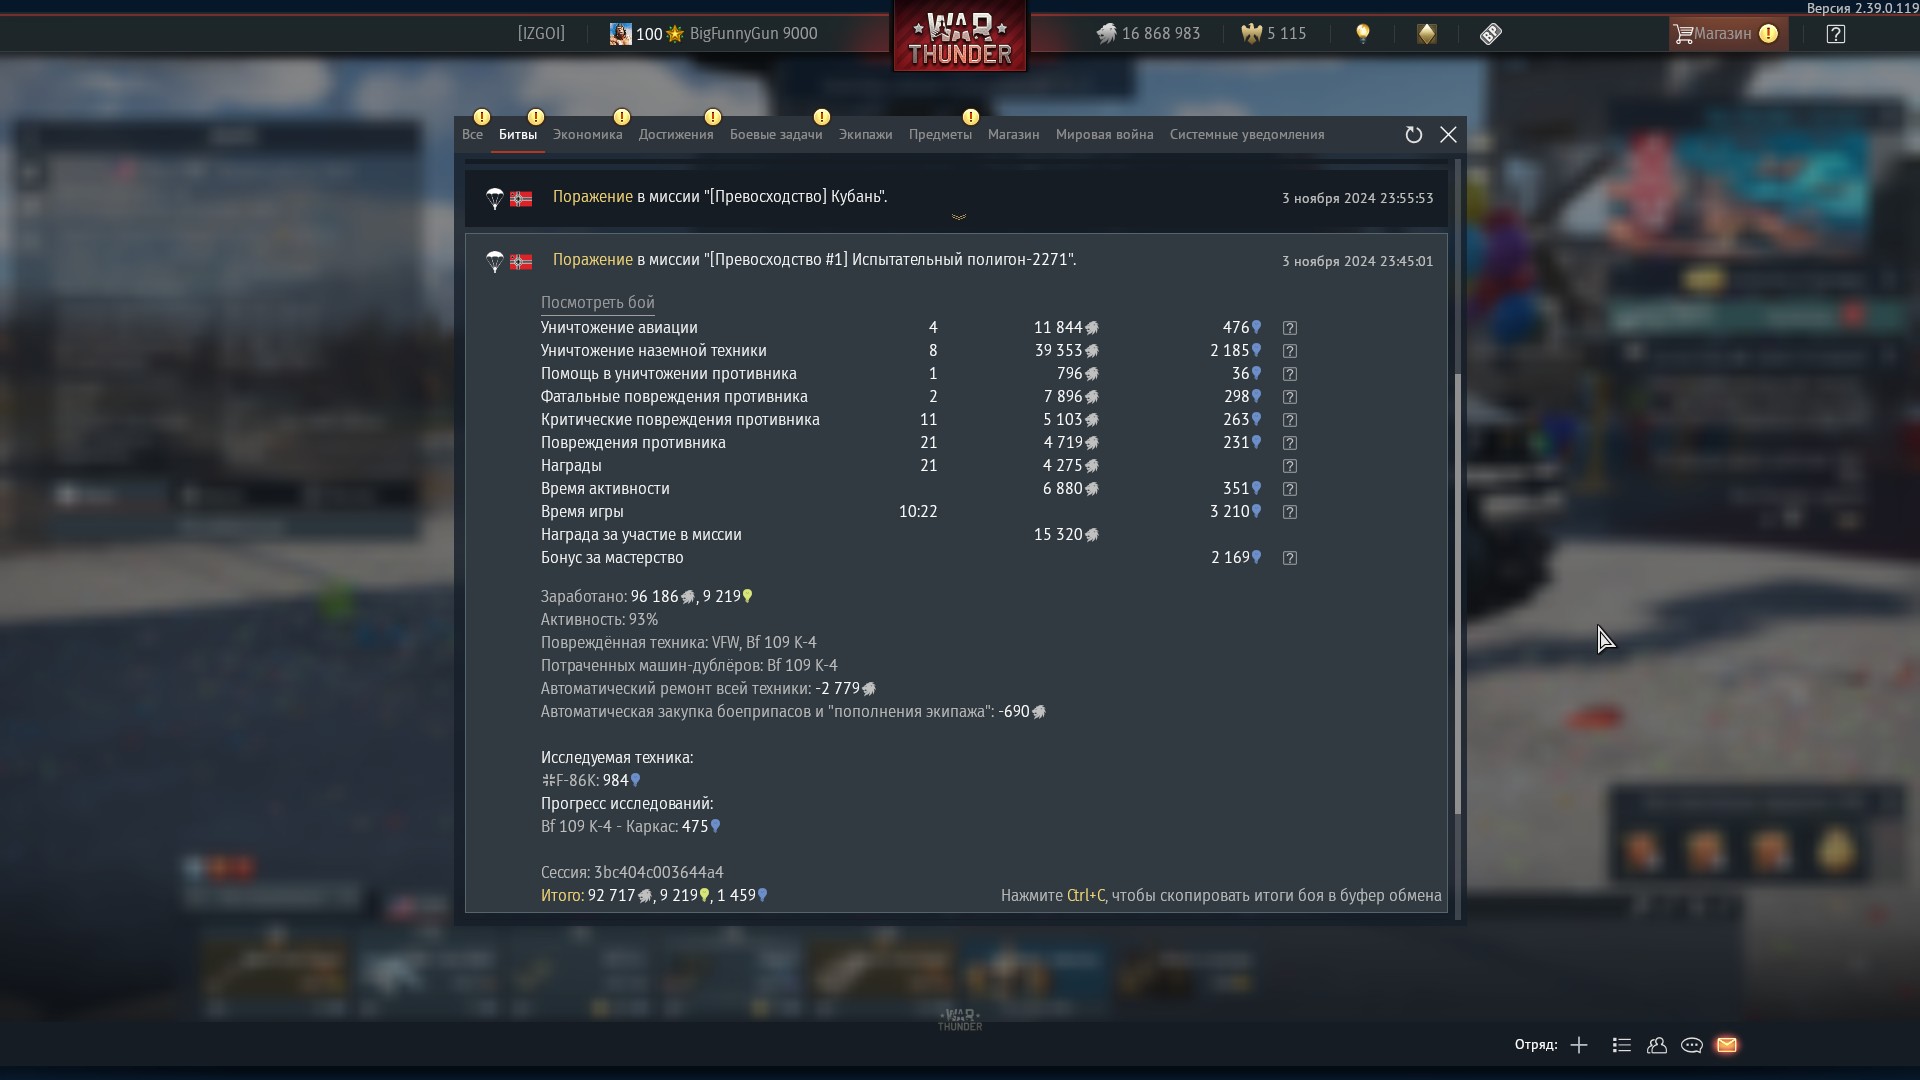Open the Системные уведомления tab
Viewport: 1920px width, 1080px height.
[1247, 135]
